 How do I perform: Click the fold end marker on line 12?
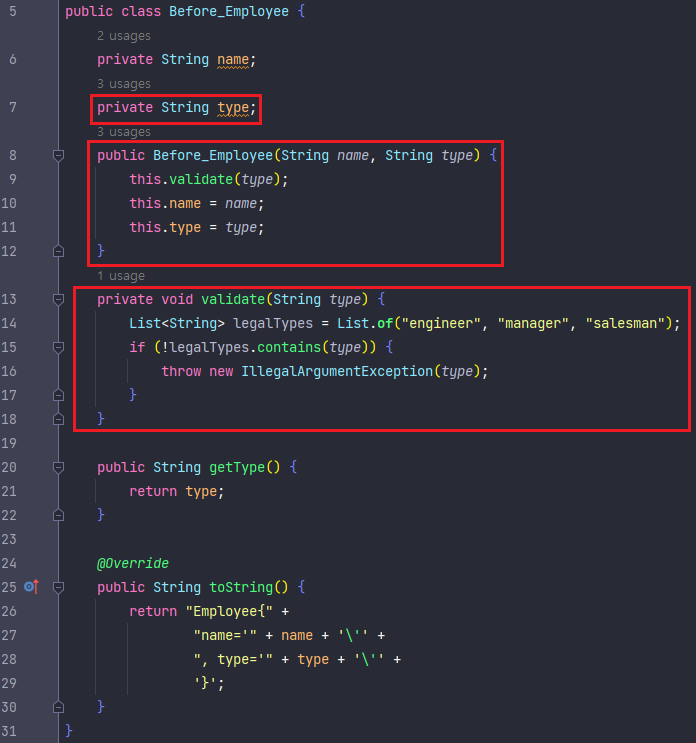coord(58,251)
